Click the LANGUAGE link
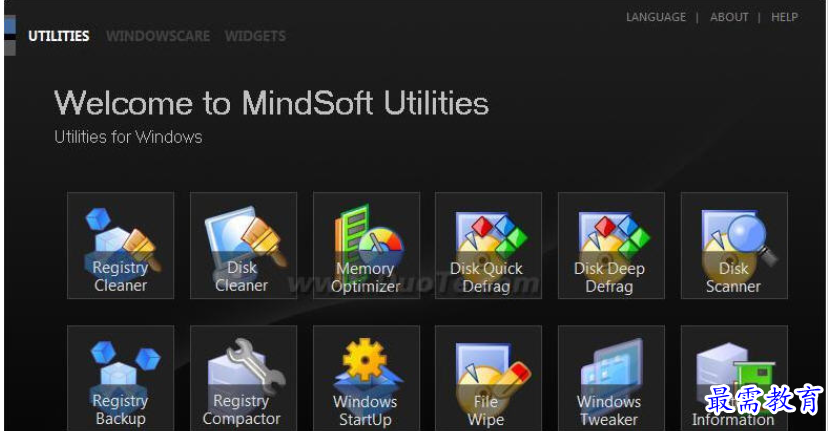Viewport: 829px width, 431px height. pyautogui.click(x=656, y=17)
